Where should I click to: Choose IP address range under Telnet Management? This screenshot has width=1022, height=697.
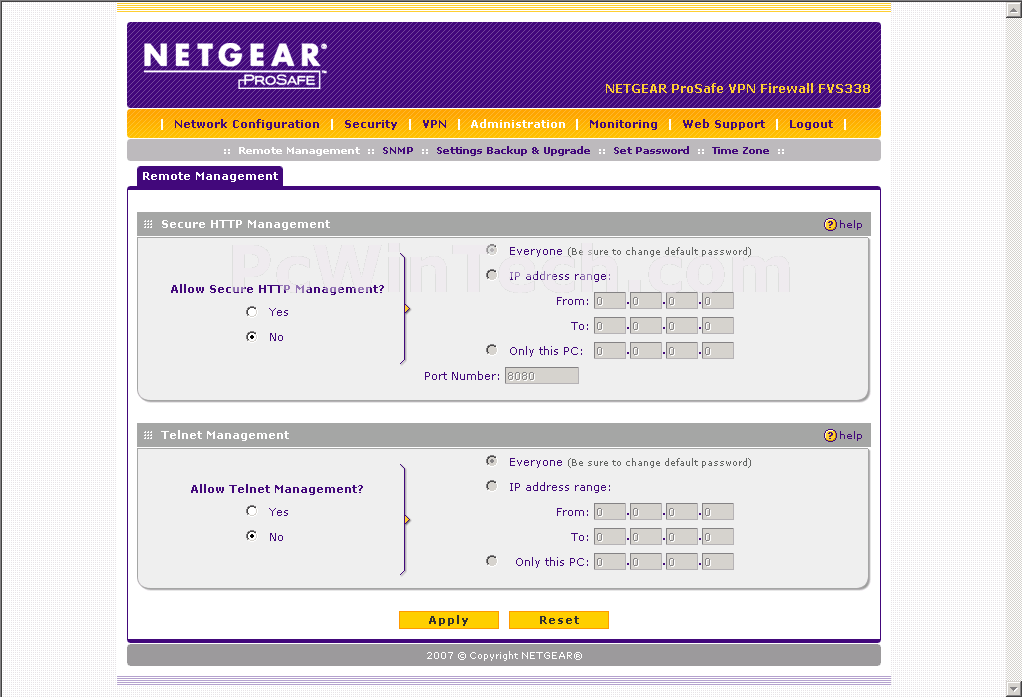(x=491, y=486)
